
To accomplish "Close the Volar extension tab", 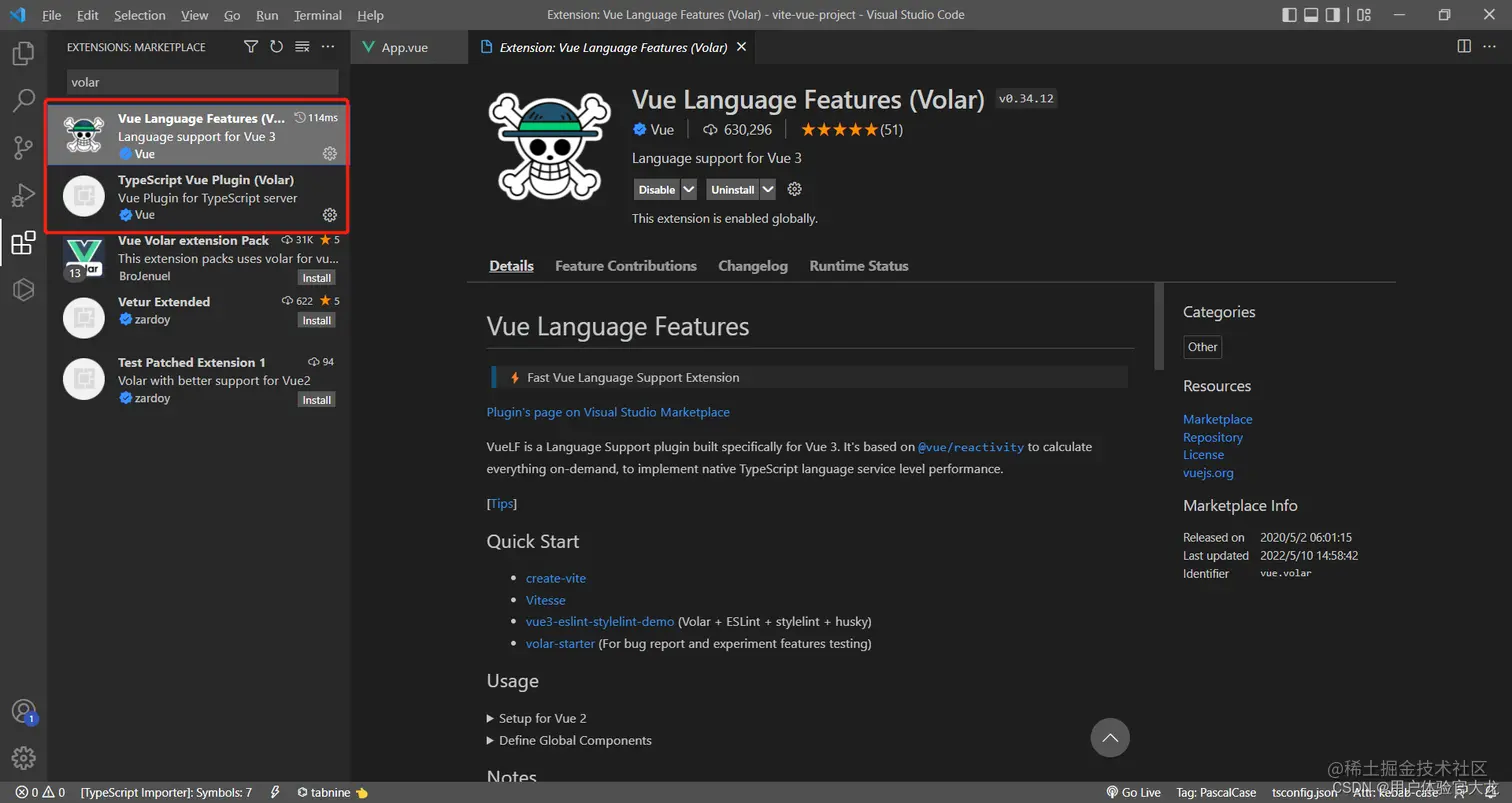I will click(x=741, y=47).
